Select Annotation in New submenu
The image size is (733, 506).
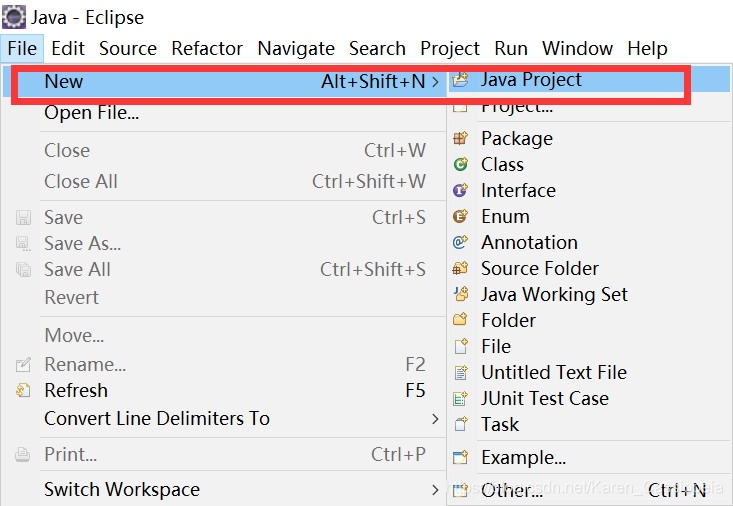589,242
